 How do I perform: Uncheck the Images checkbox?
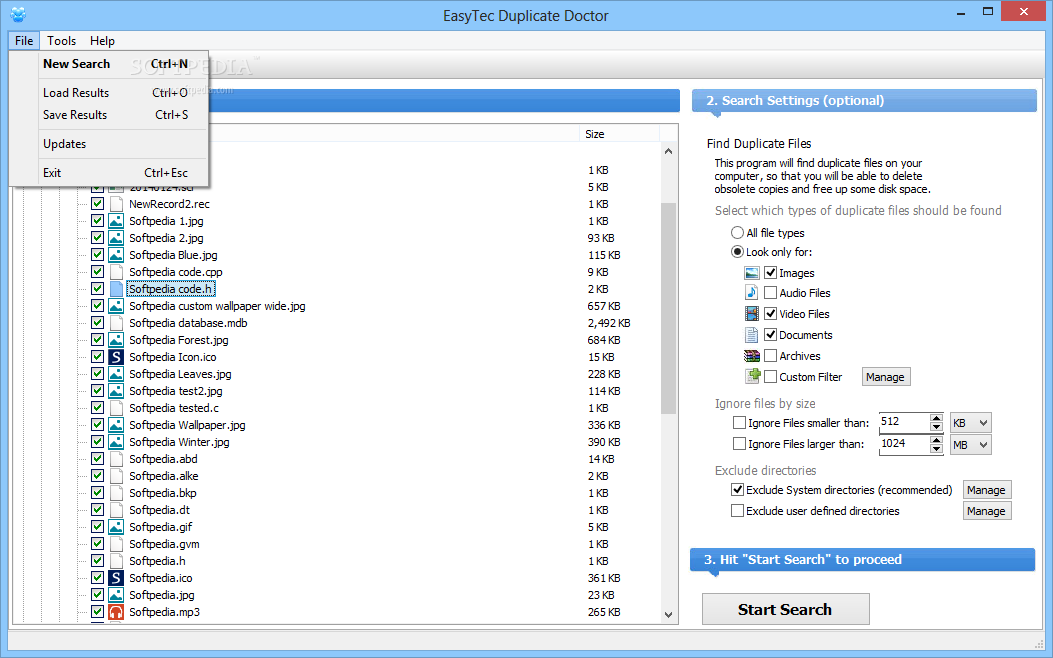pyautogui.click(x=771, y=273)
